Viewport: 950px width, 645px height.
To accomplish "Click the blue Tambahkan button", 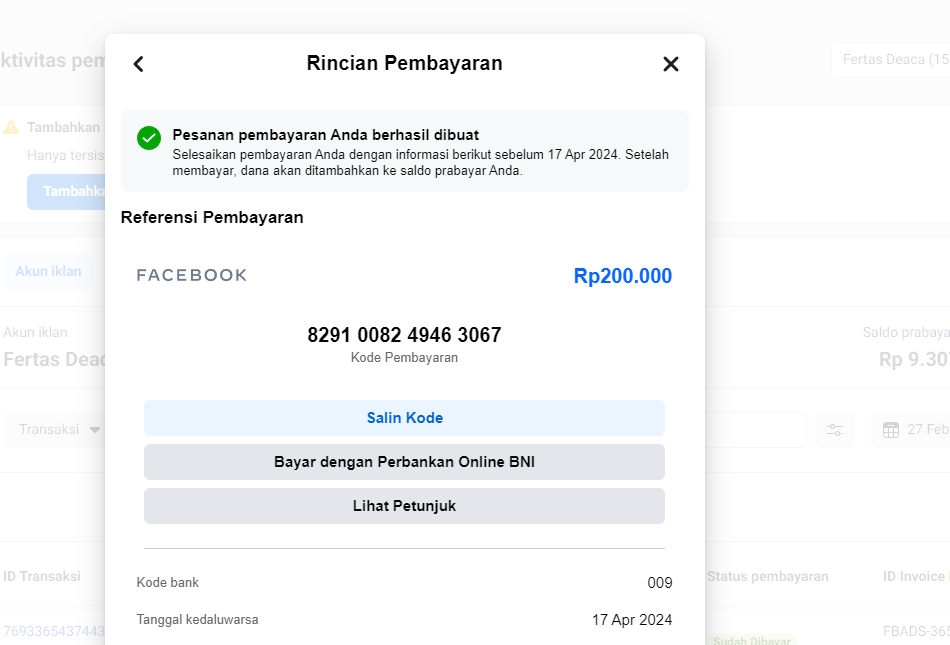I will (67, 191).
